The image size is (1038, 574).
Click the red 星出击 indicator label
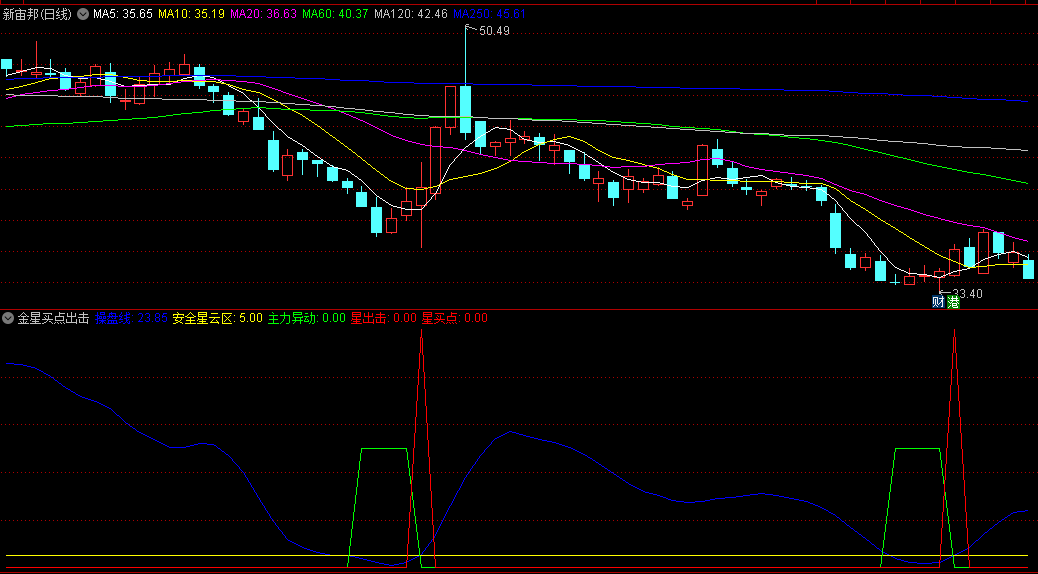click(383, 318)
